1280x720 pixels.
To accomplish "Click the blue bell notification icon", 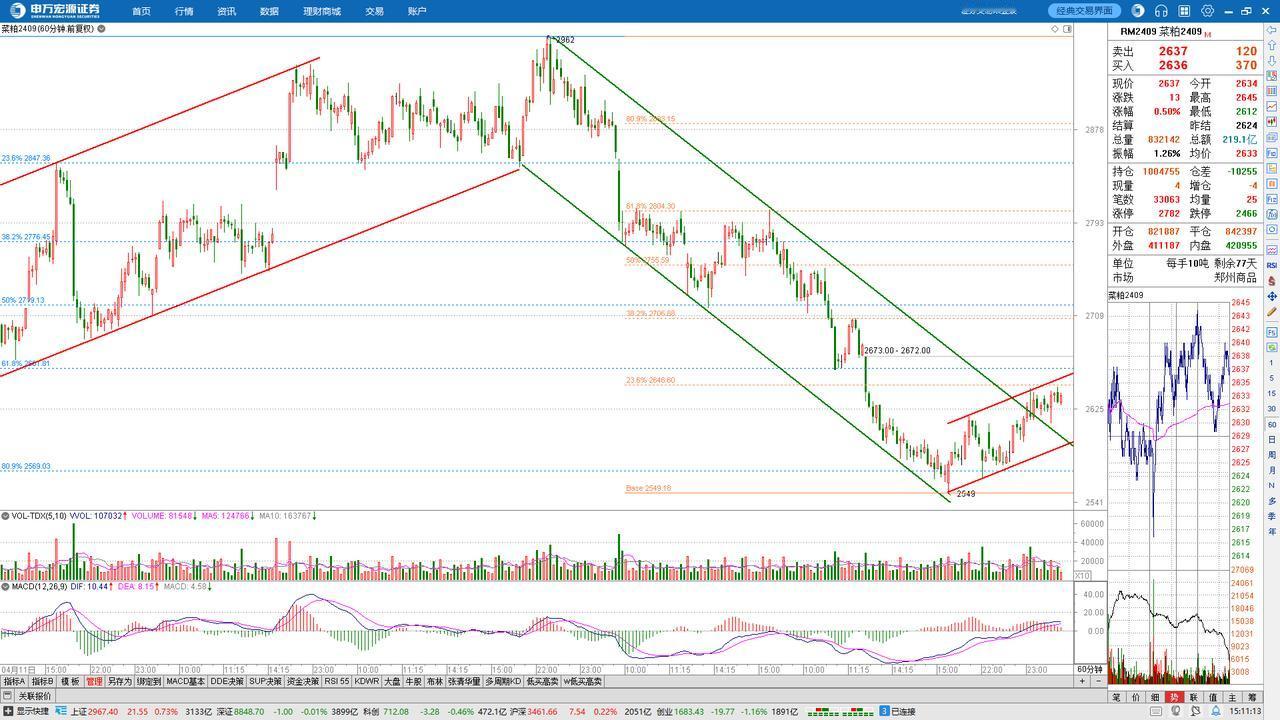I will 1216,711.
